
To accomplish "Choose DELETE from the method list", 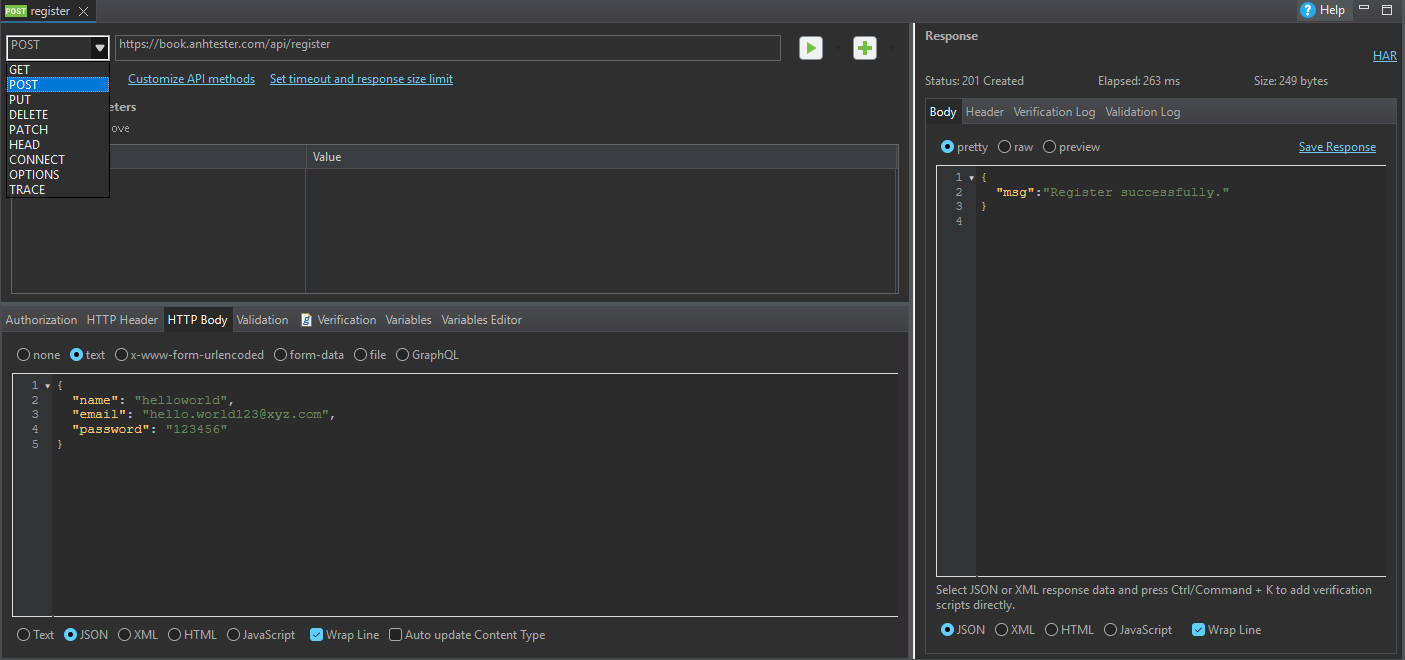I will pos(29,115).
